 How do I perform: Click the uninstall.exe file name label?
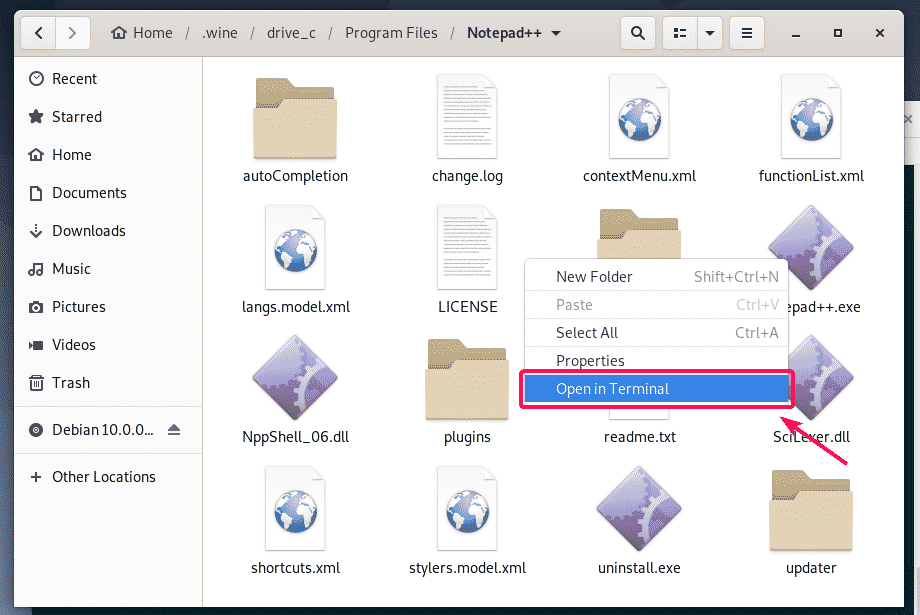click(639, 567)
